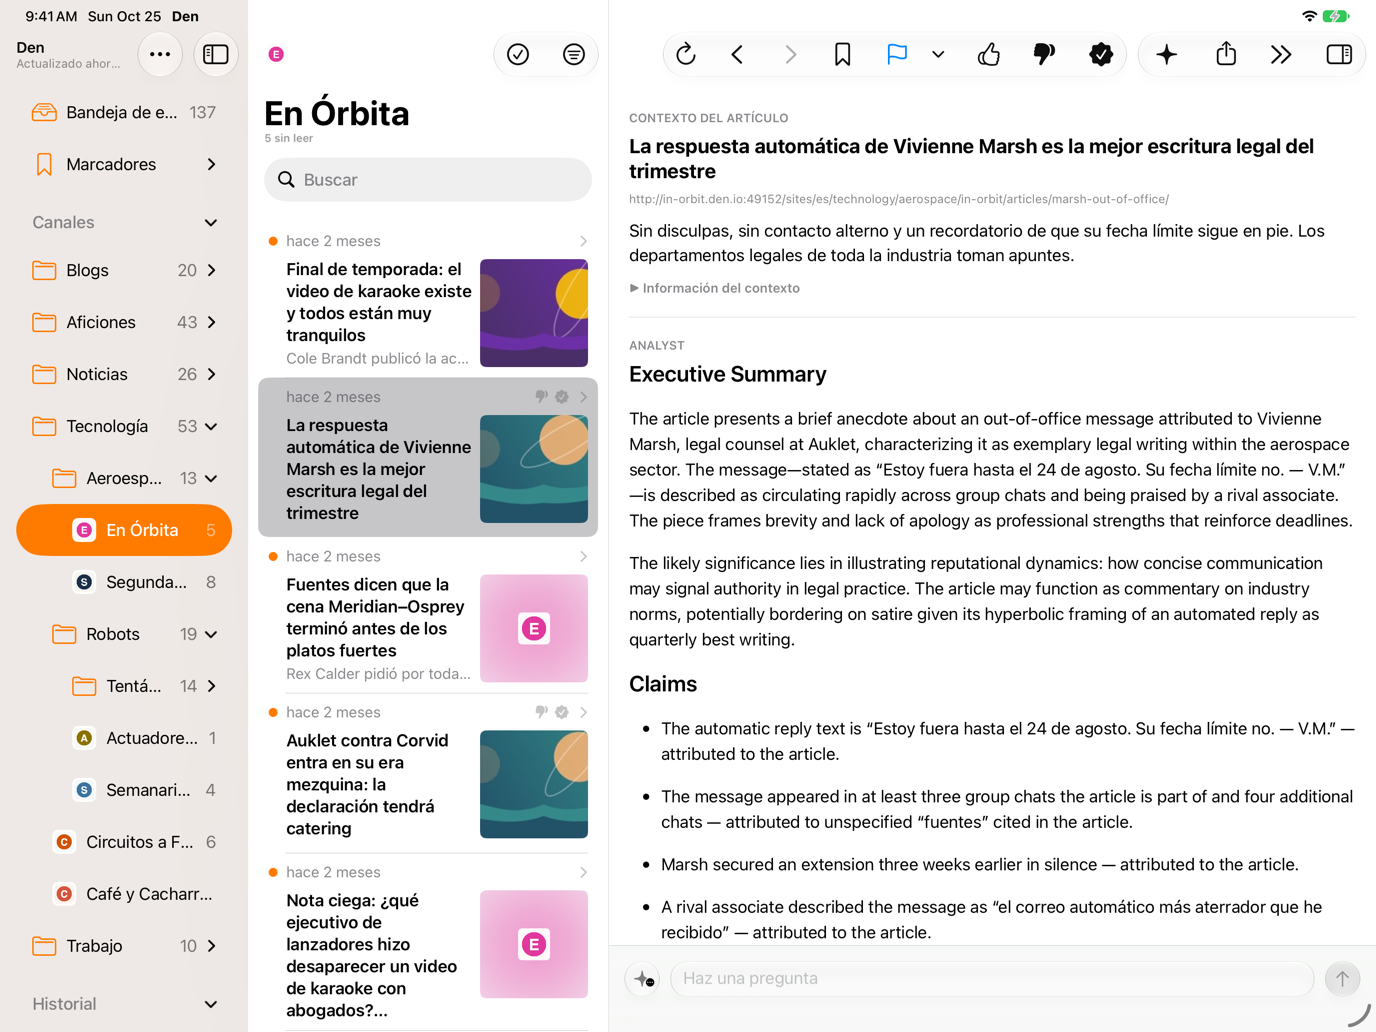
Task: Open the flag options dropdown arrow
Action: click(938, 54)
